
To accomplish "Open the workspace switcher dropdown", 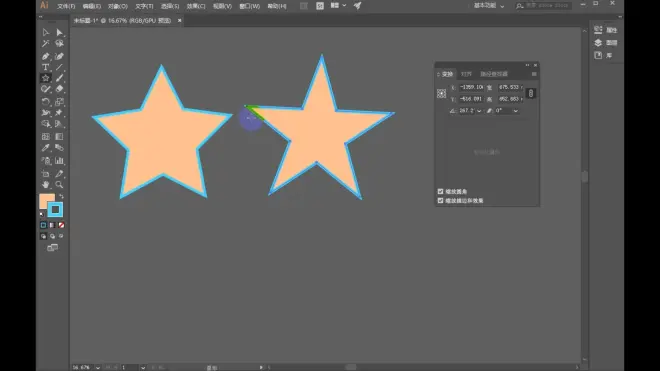I will (490, 5).
